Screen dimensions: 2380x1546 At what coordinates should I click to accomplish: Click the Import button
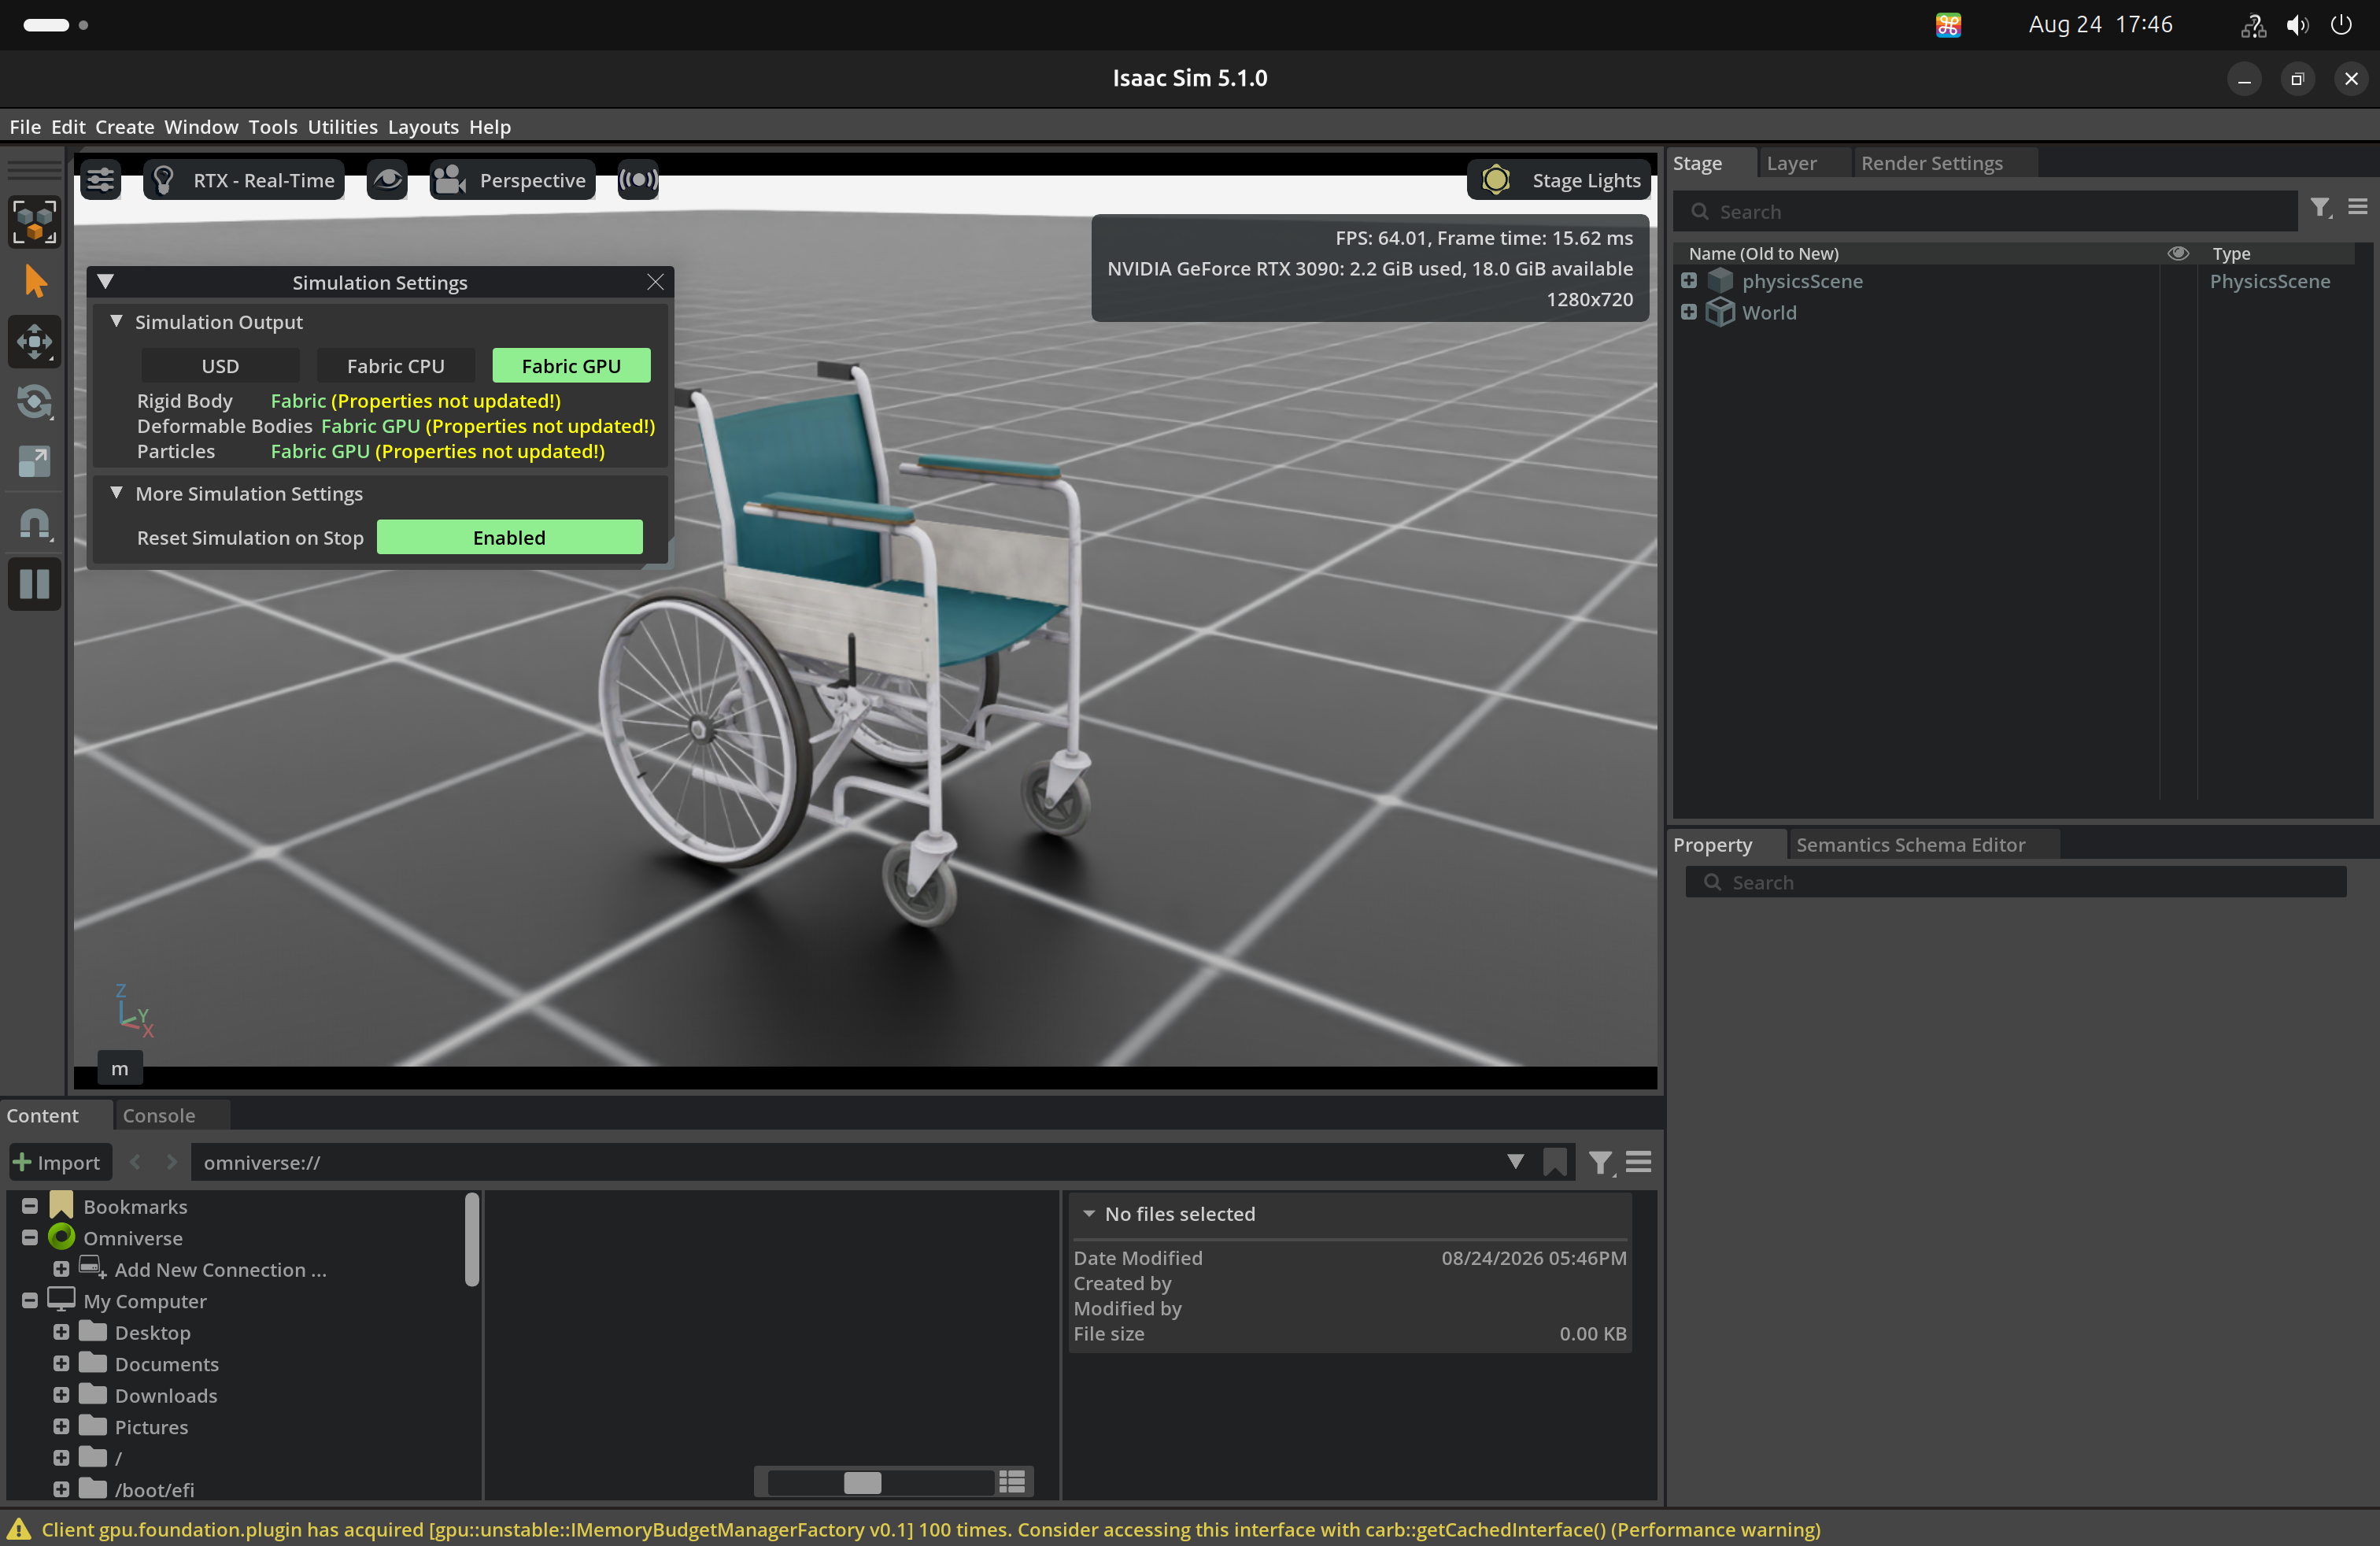(x=58, y=1162)
